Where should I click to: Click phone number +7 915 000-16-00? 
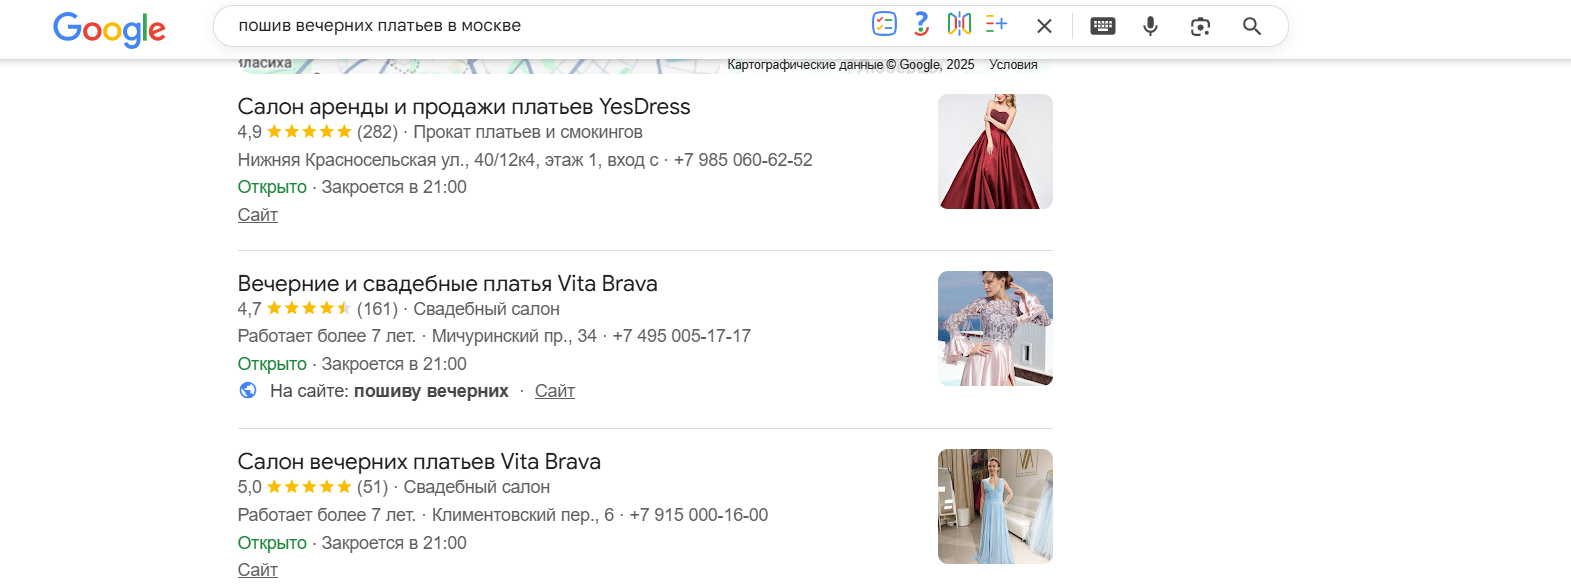tap(699, 515)
